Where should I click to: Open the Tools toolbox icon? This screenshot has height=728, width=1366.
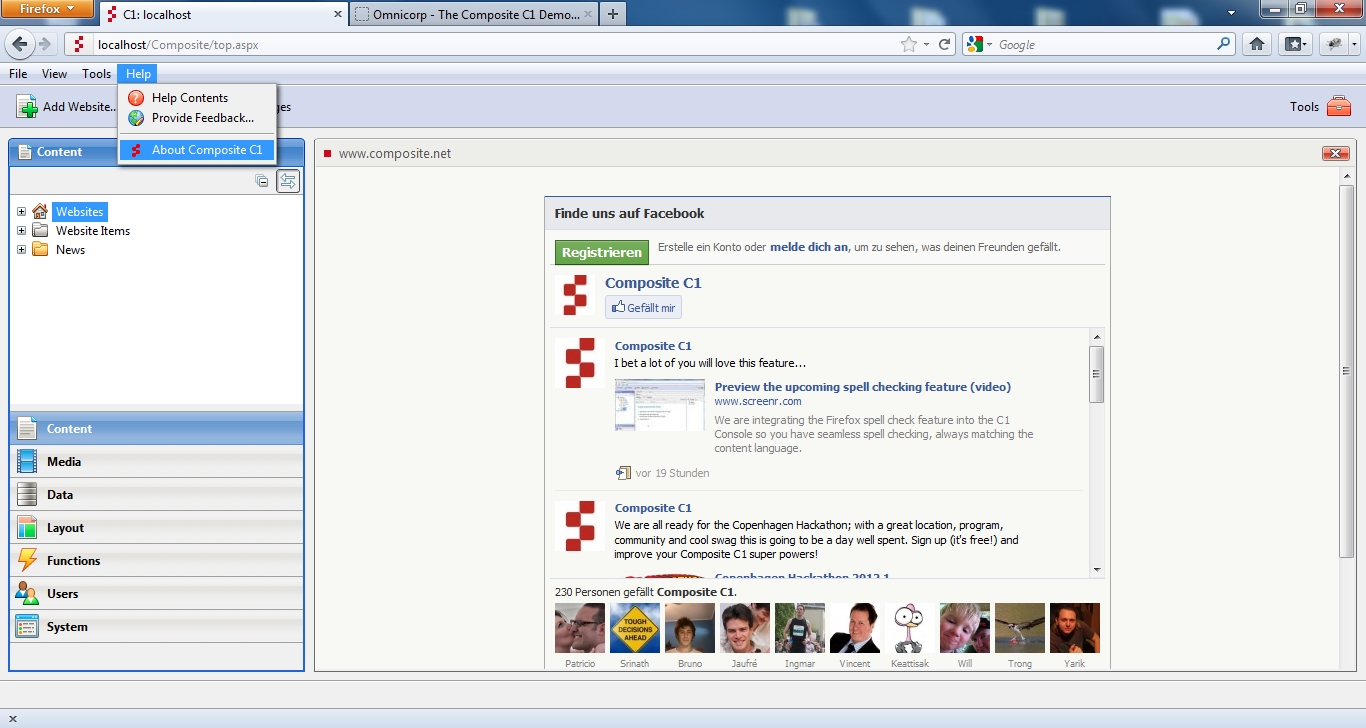[1338, 107]
